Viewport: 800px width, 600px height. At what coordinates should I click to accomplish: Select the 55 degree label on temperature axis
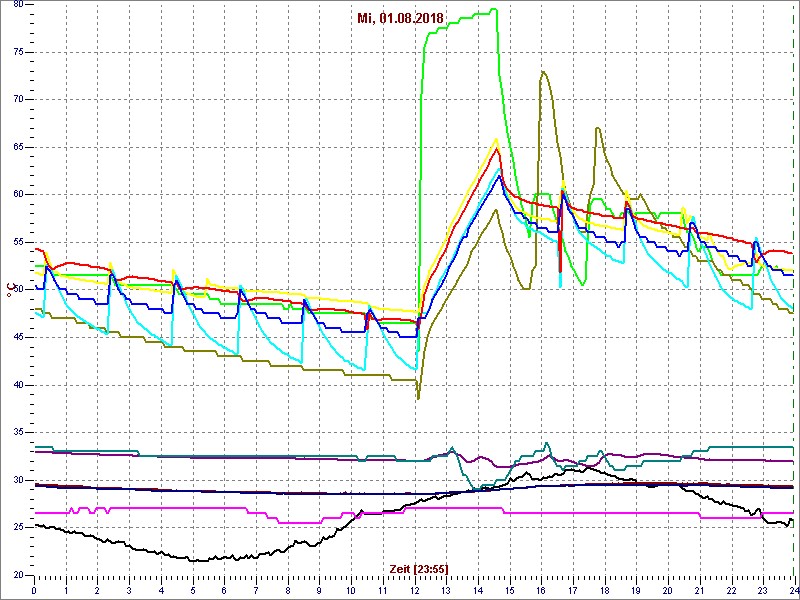coord(17,242)
